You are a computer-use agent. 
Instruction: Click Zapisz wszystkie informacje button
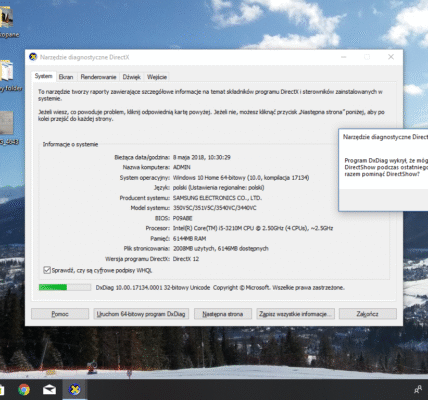click(295, 314)
